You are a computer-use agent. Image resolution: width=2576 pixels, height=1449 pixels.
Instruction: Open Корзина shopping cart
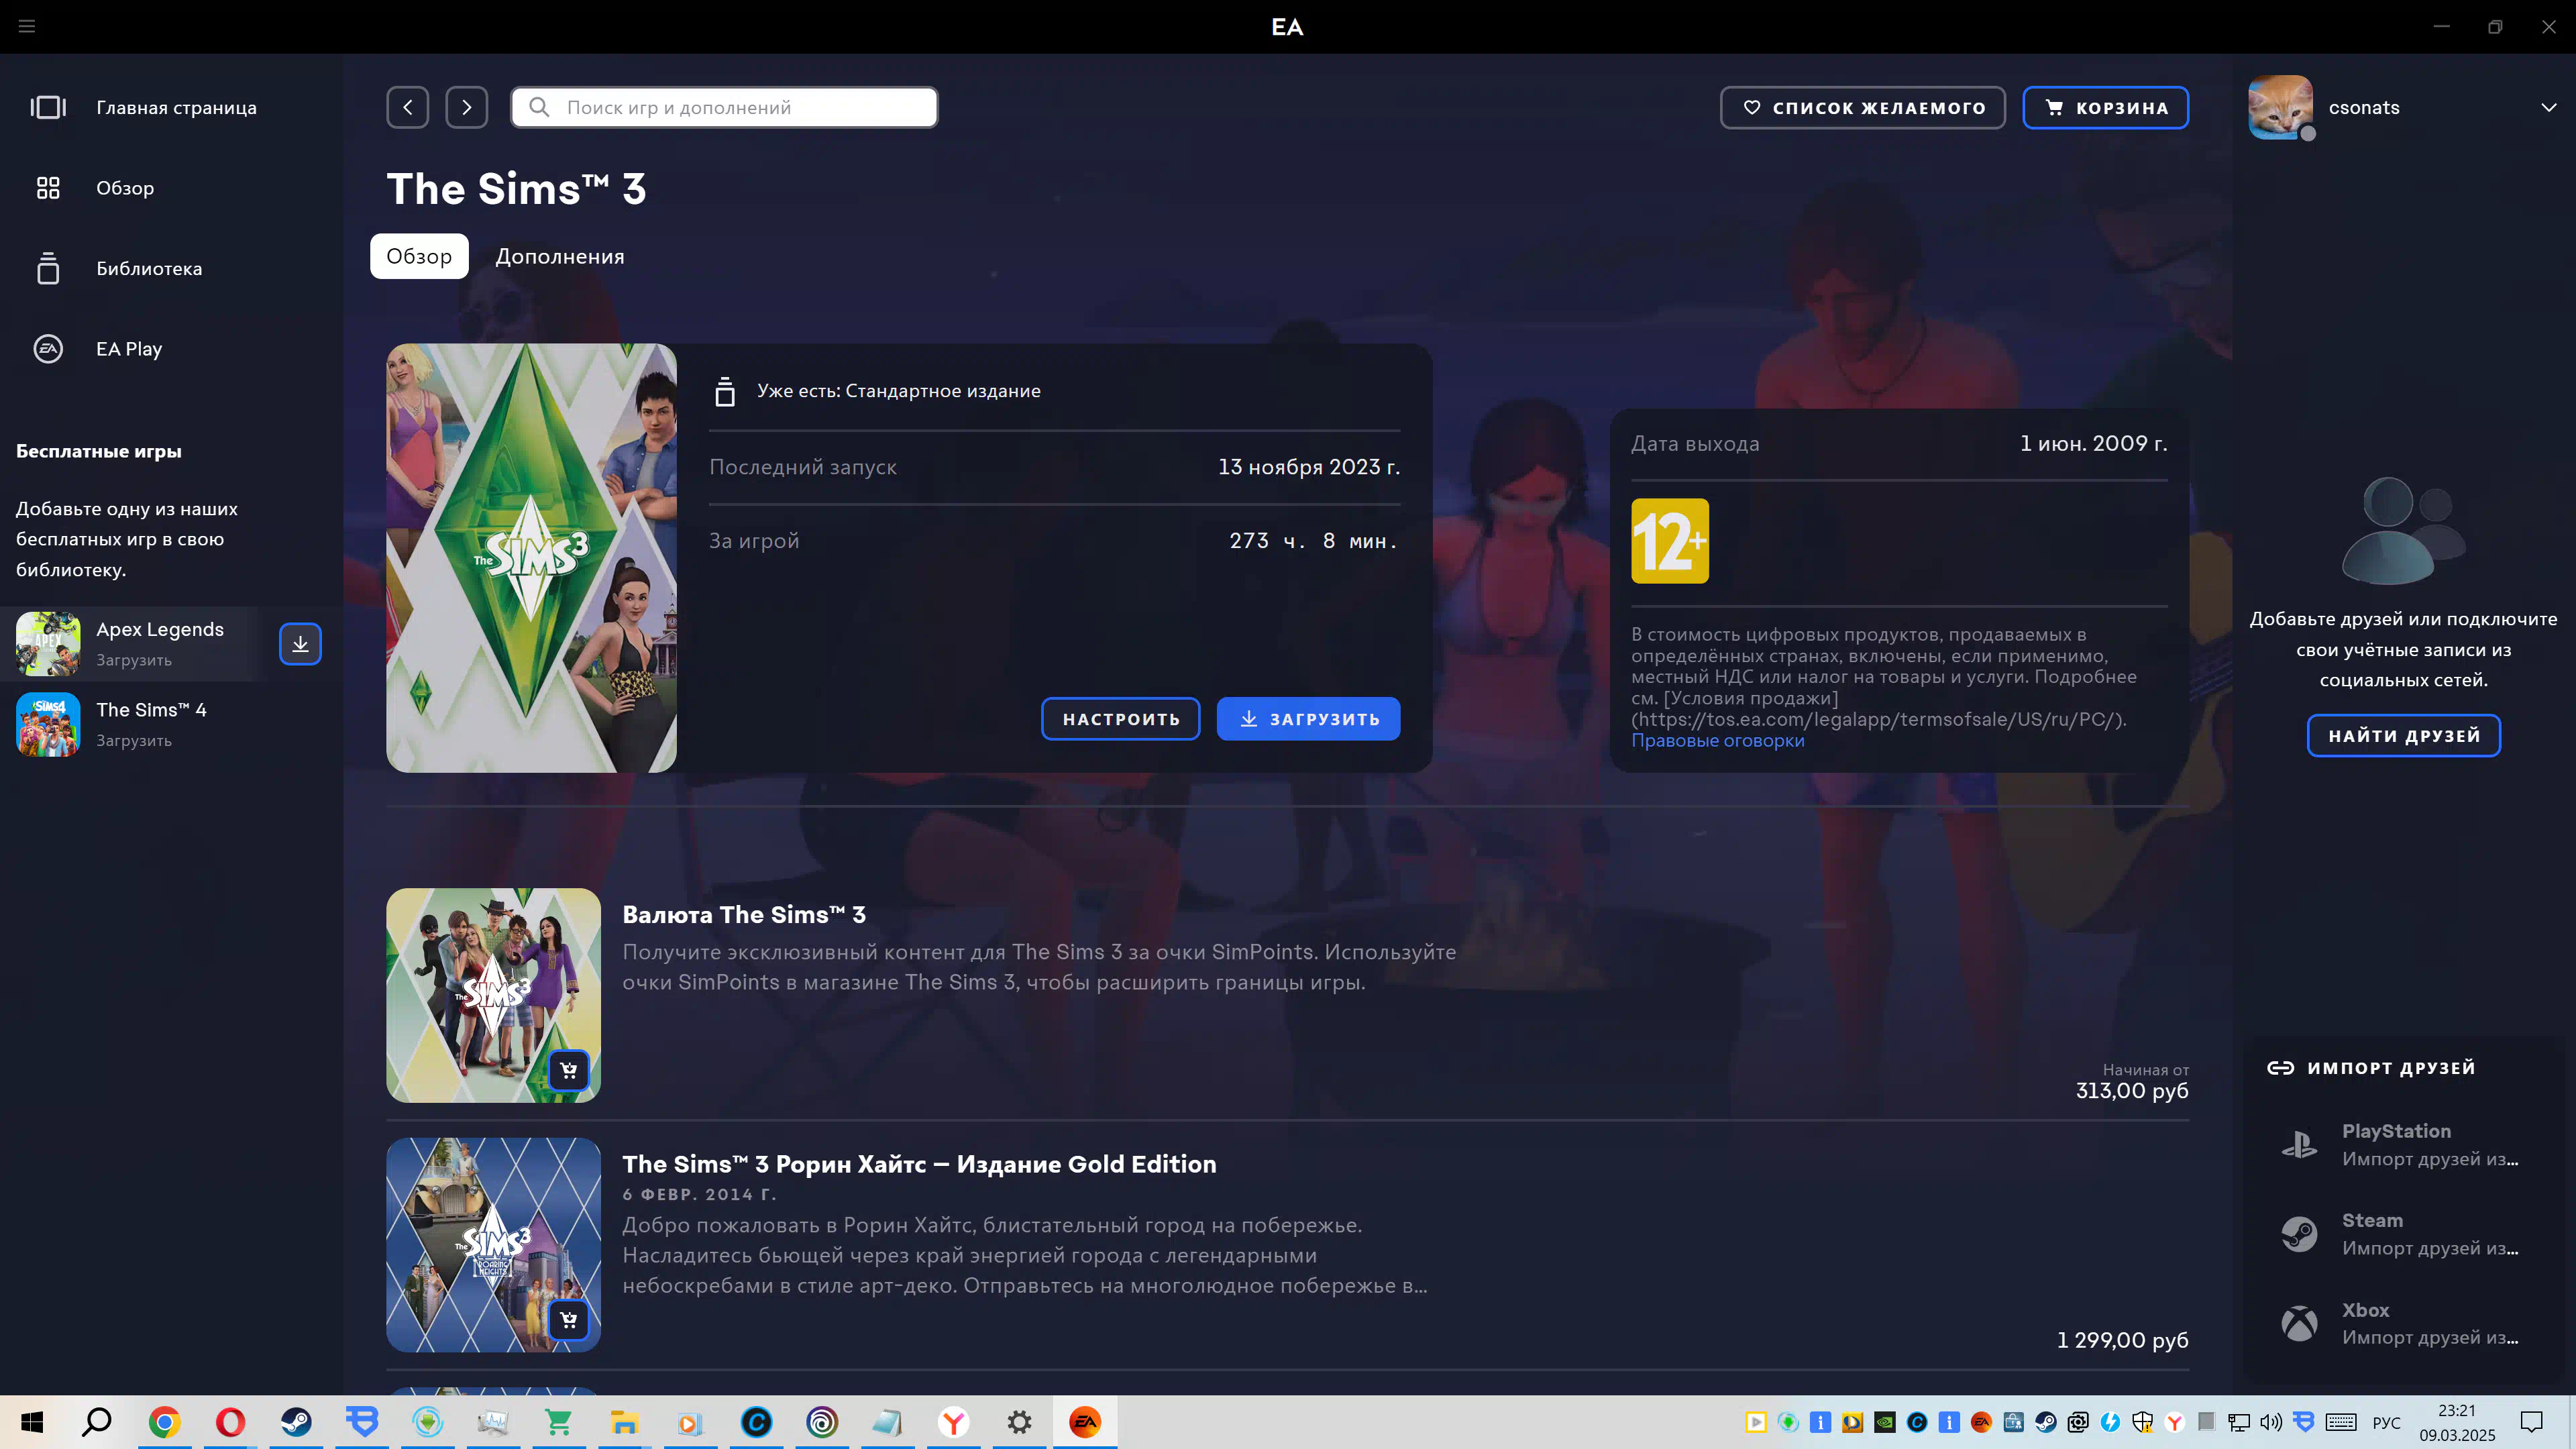(2106, 107)
